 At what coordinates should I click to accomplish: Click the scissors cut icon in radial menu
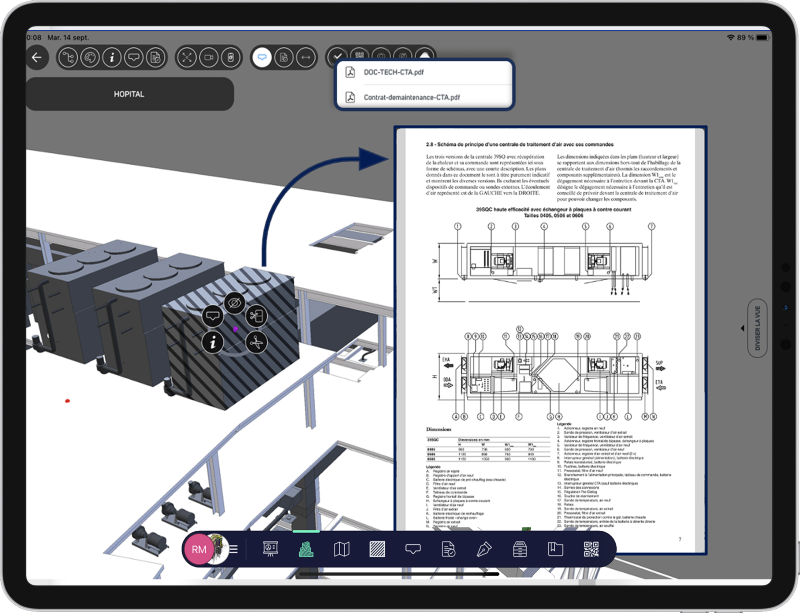[x=257, y=343]
